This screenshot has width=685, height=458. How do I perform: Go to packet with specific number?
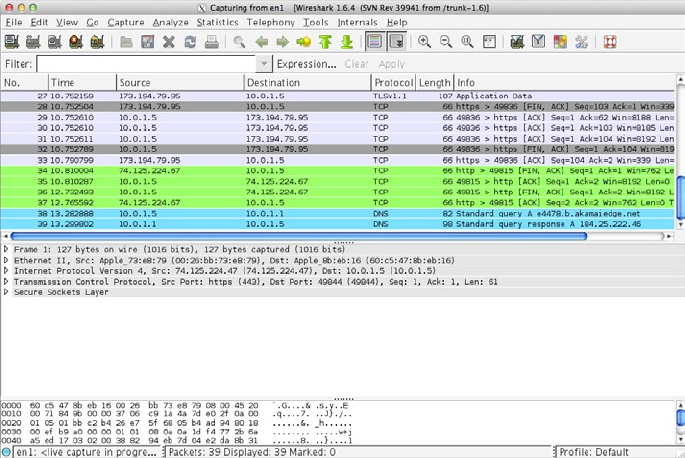click(x=304, y=42)
